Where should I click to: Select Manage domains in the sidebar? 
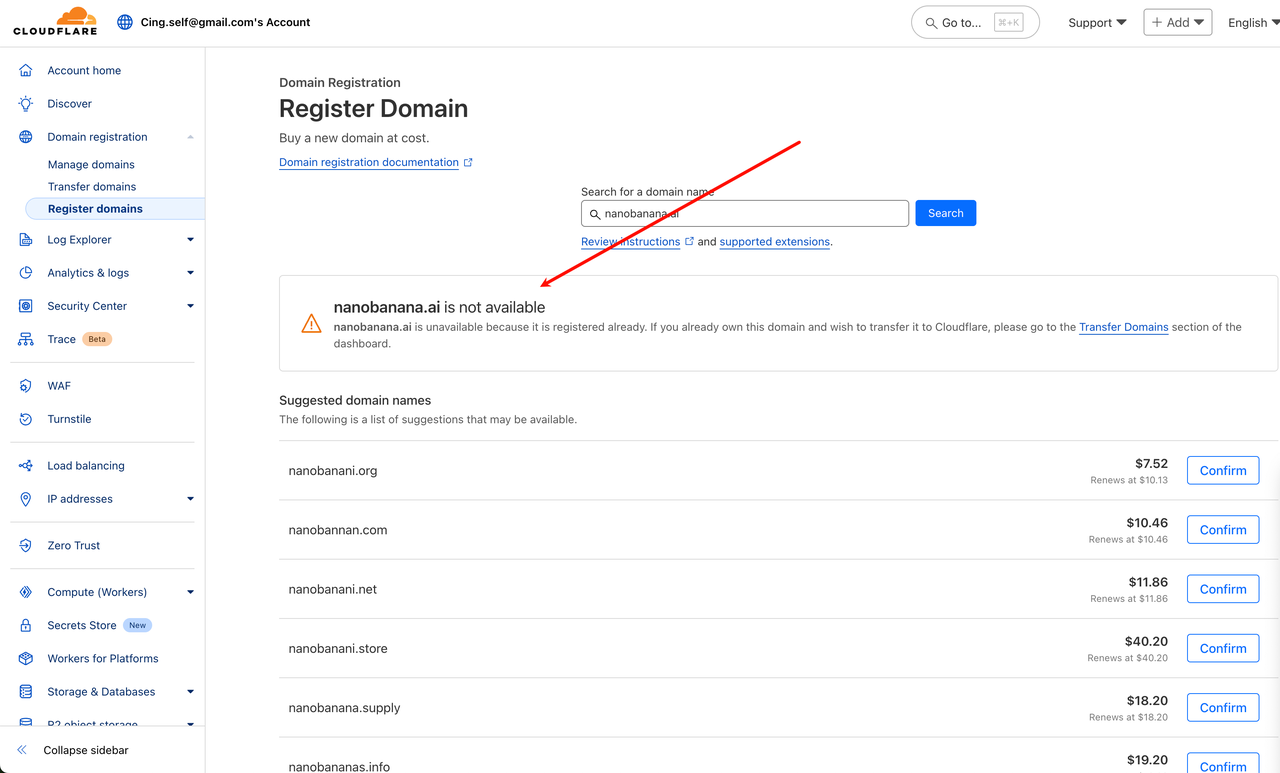91,165
